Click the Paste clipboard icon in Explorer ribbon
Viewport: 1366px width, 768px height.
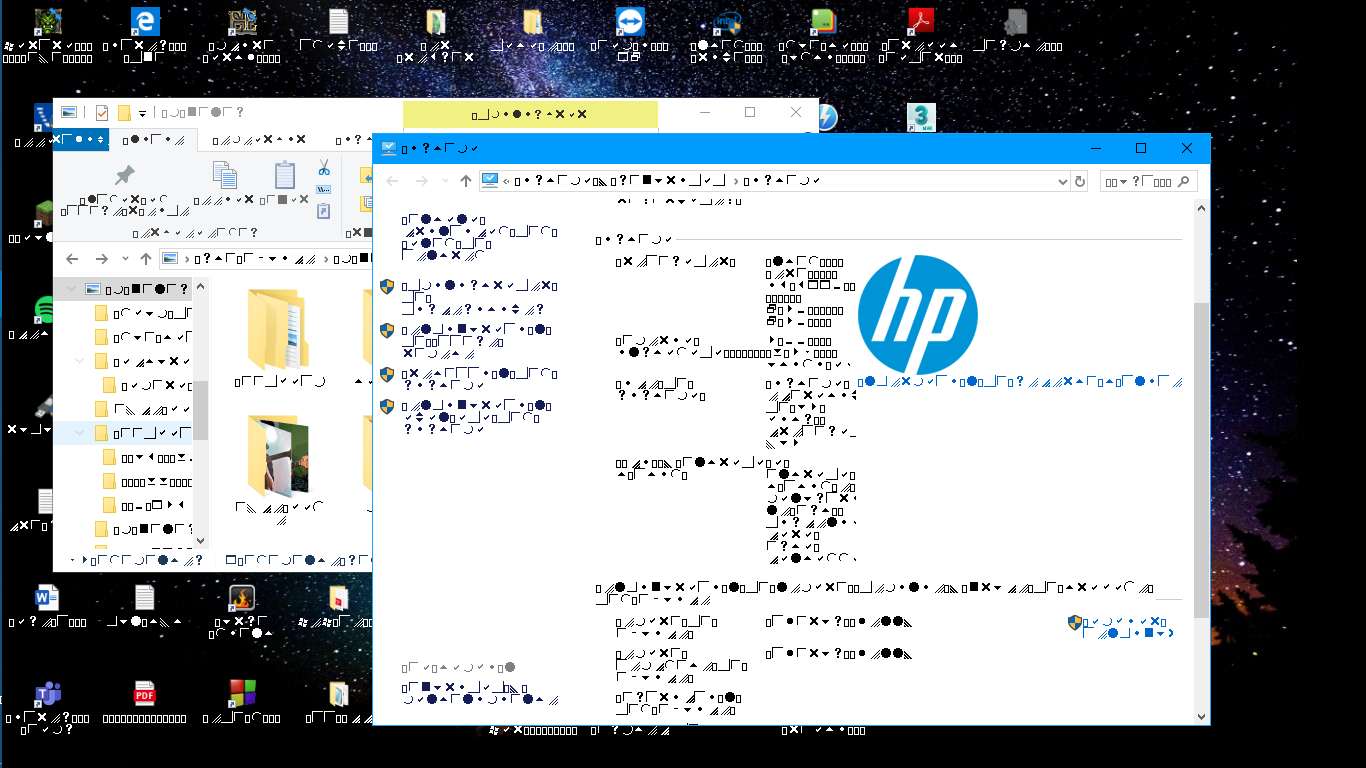(285, 175)
